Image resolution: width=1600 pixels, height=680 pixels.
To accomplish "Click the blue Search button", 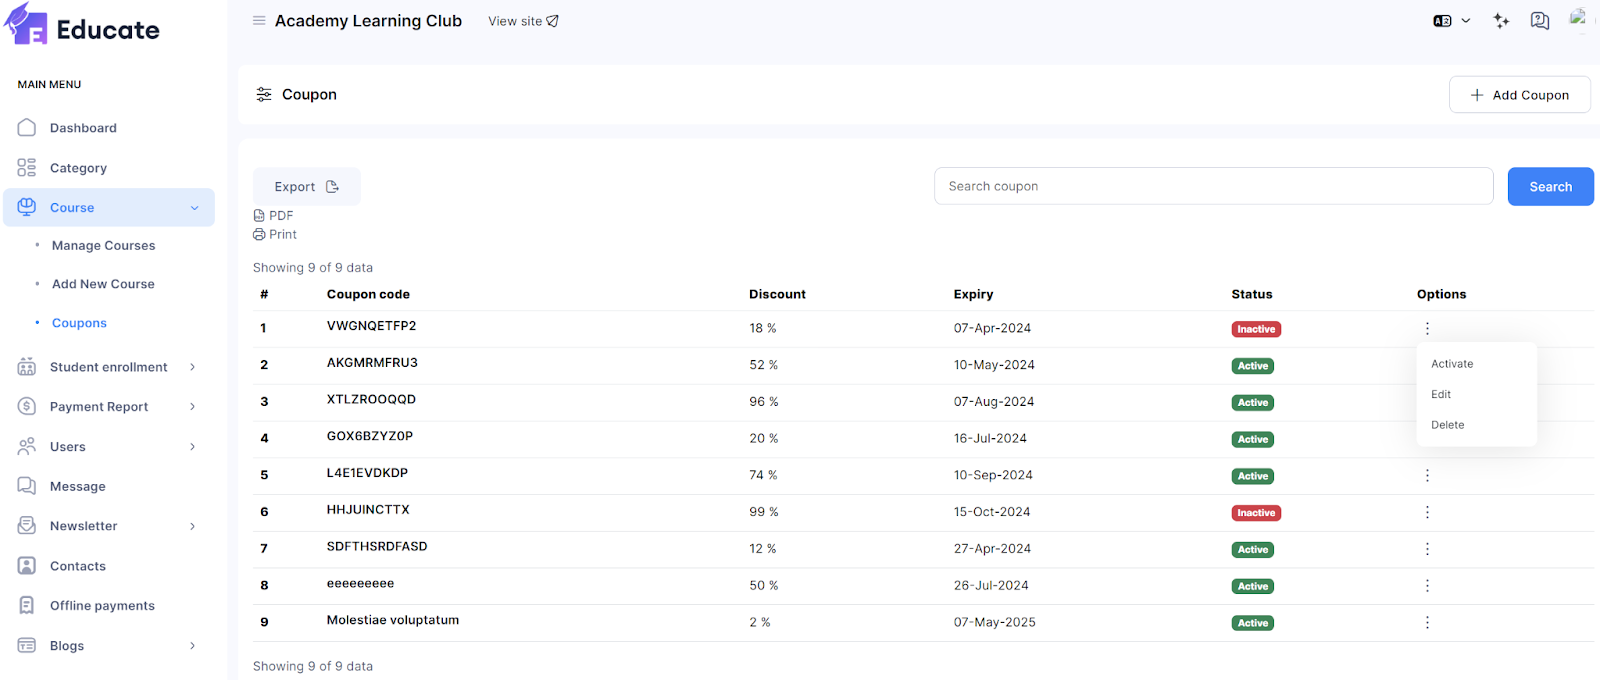I will [x=1550, y=187].
